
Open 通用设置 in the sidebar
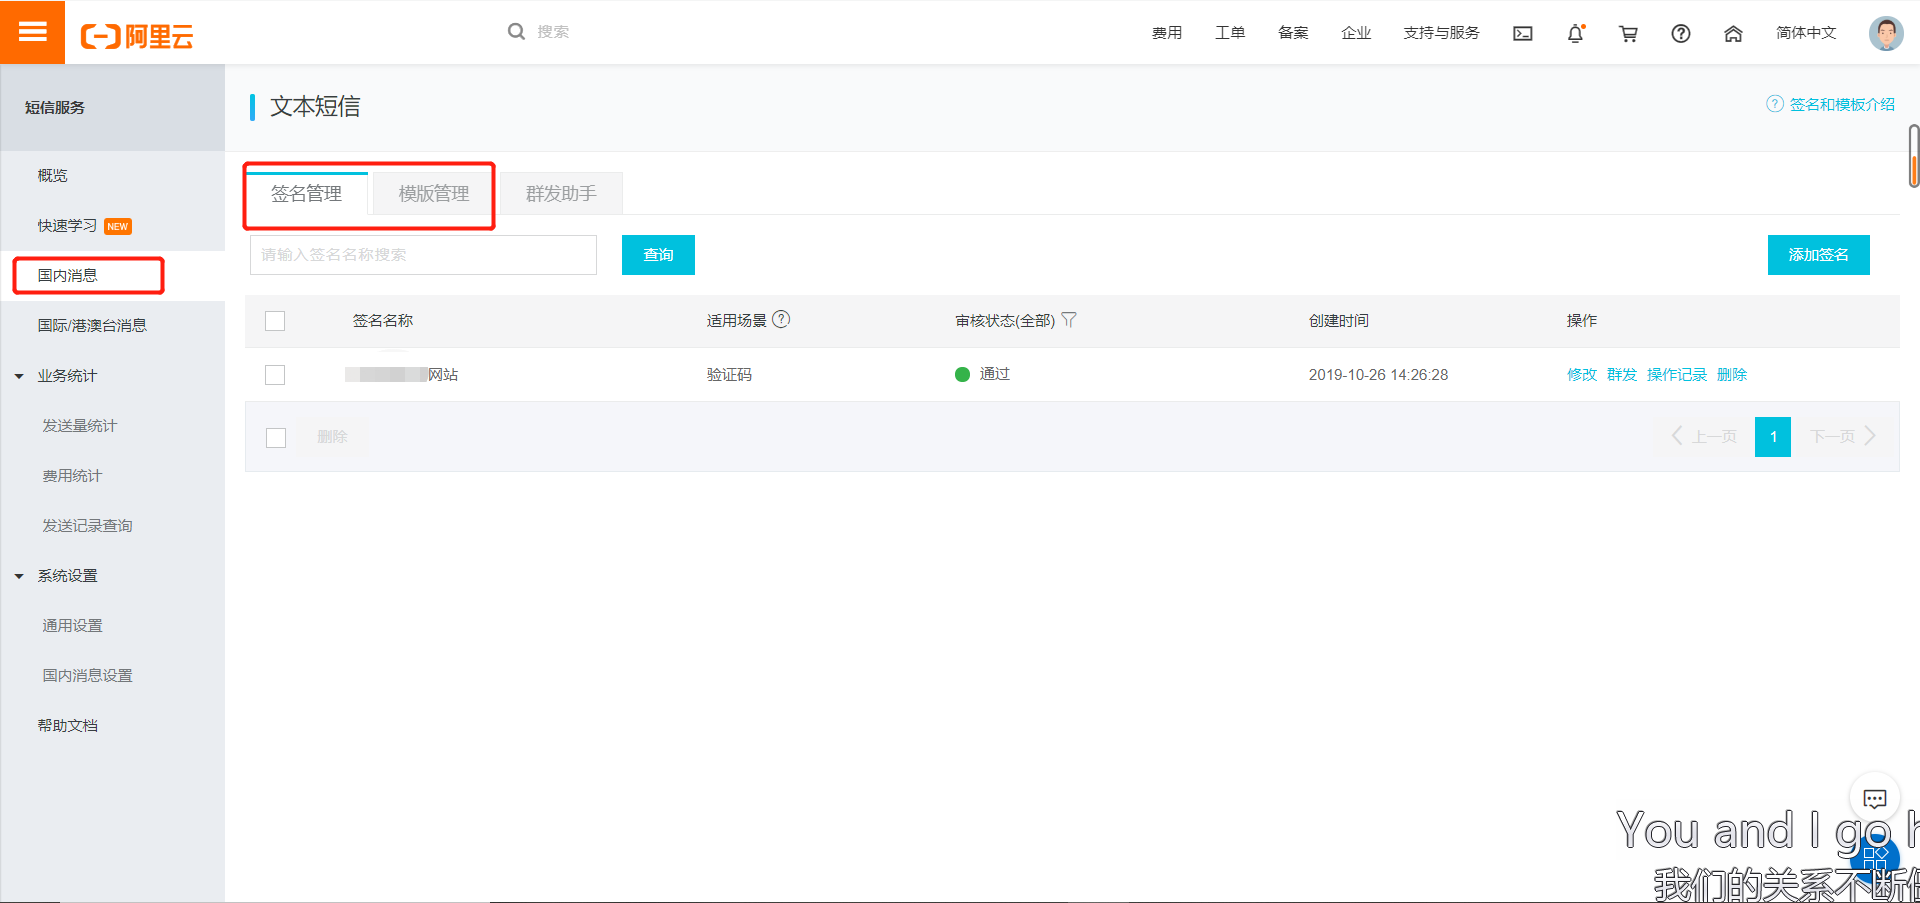point(72,626)
